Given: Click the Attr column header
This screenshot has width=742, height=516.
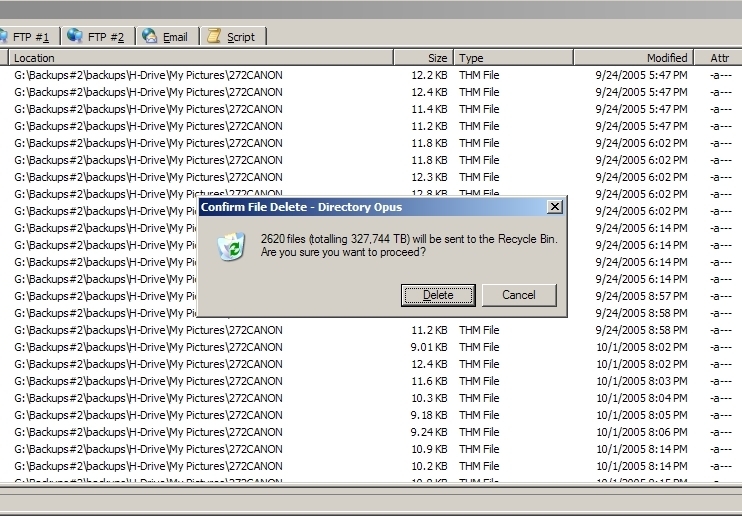Looking at the screenshot, I should 719,58.
